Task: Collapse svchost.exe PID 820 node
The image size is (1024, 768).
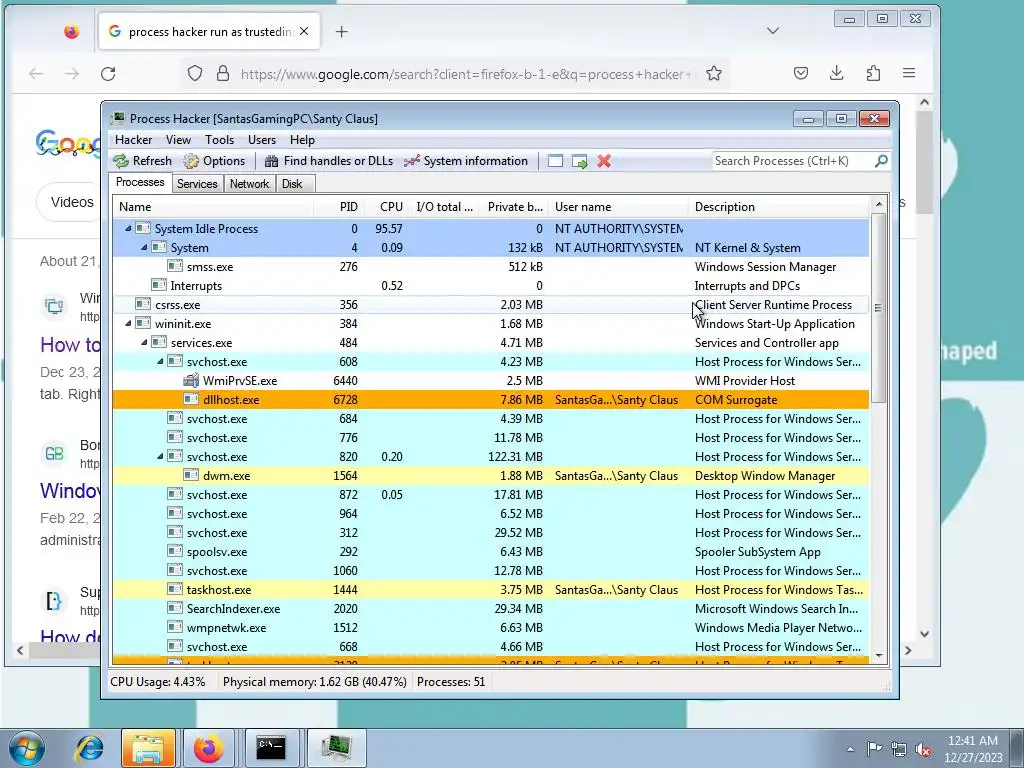Action: tap(160, 456)
